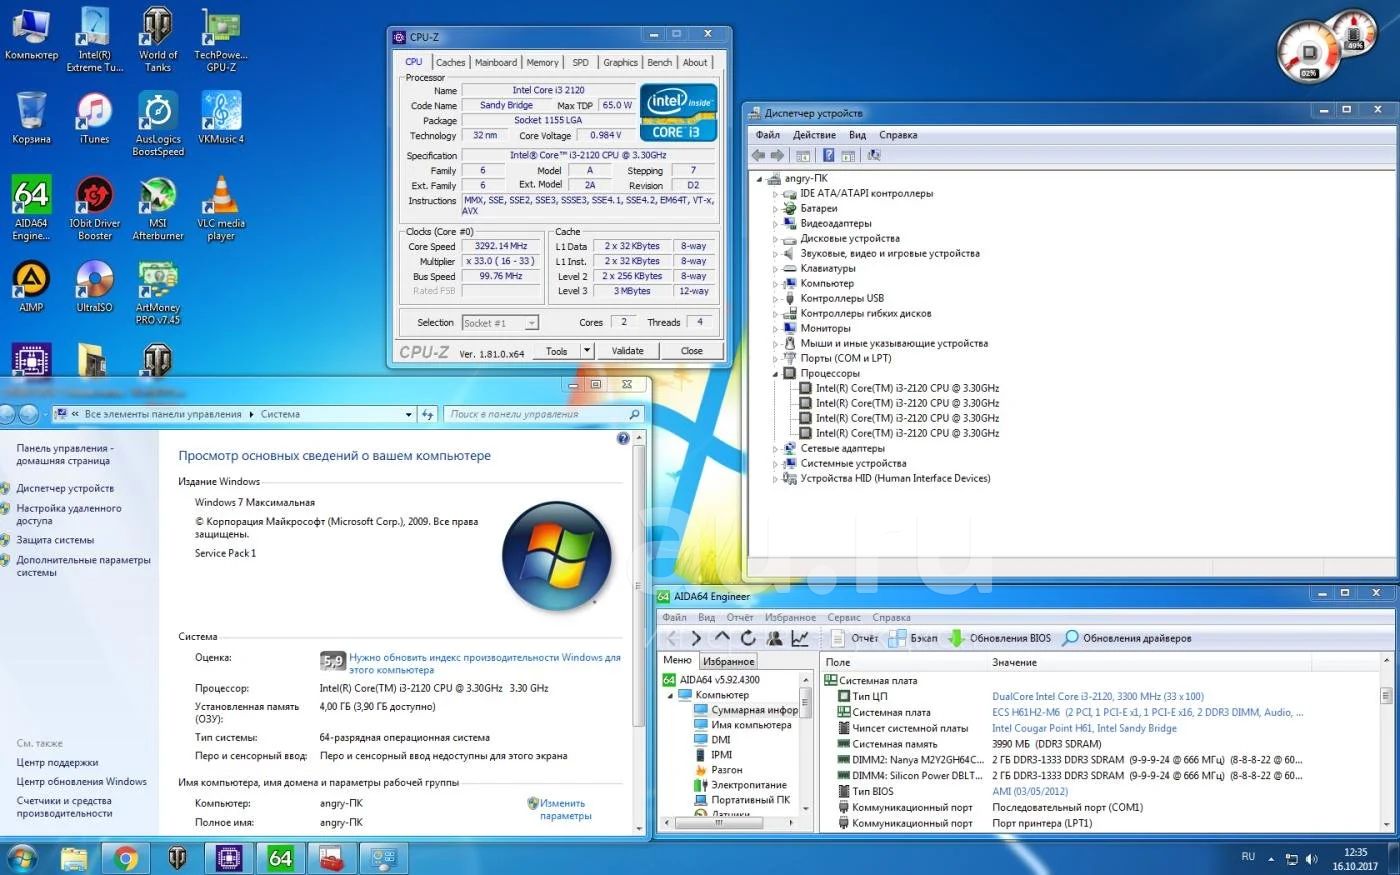1400x875 pixels.
Task: Open the Recycle Bin (Корзина) icon
Action: (x=31, y=118)
